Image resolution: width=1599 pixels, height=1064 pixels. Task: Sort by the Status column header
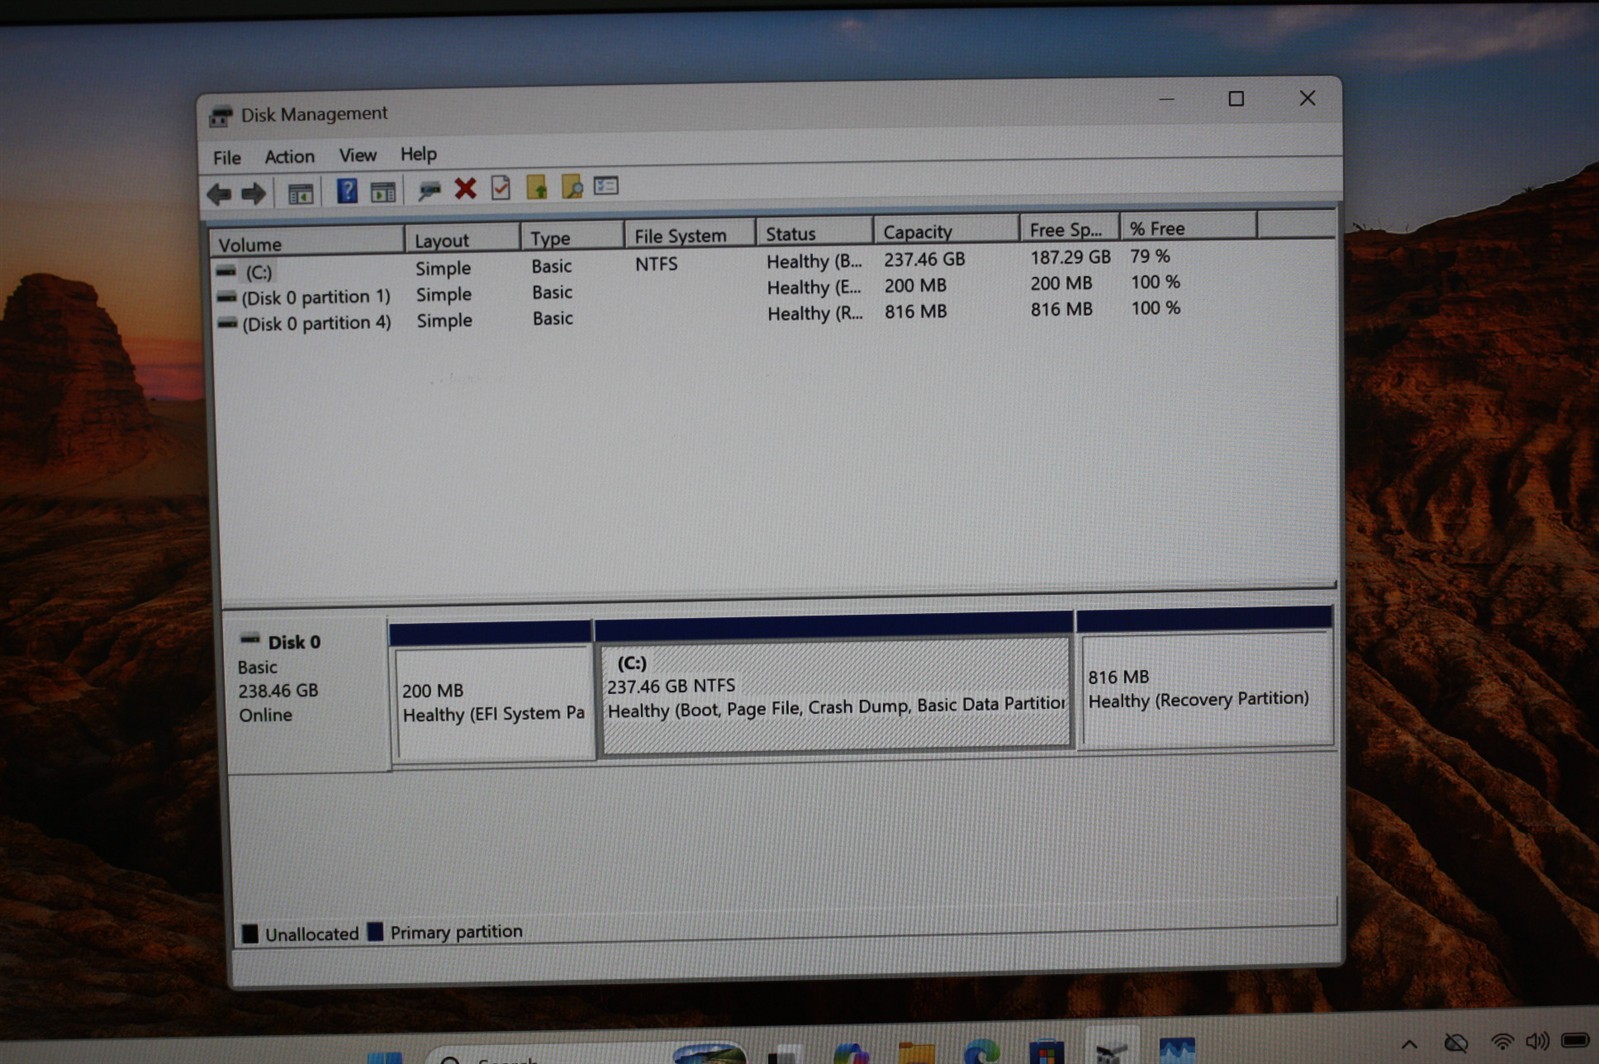(814, 233)
